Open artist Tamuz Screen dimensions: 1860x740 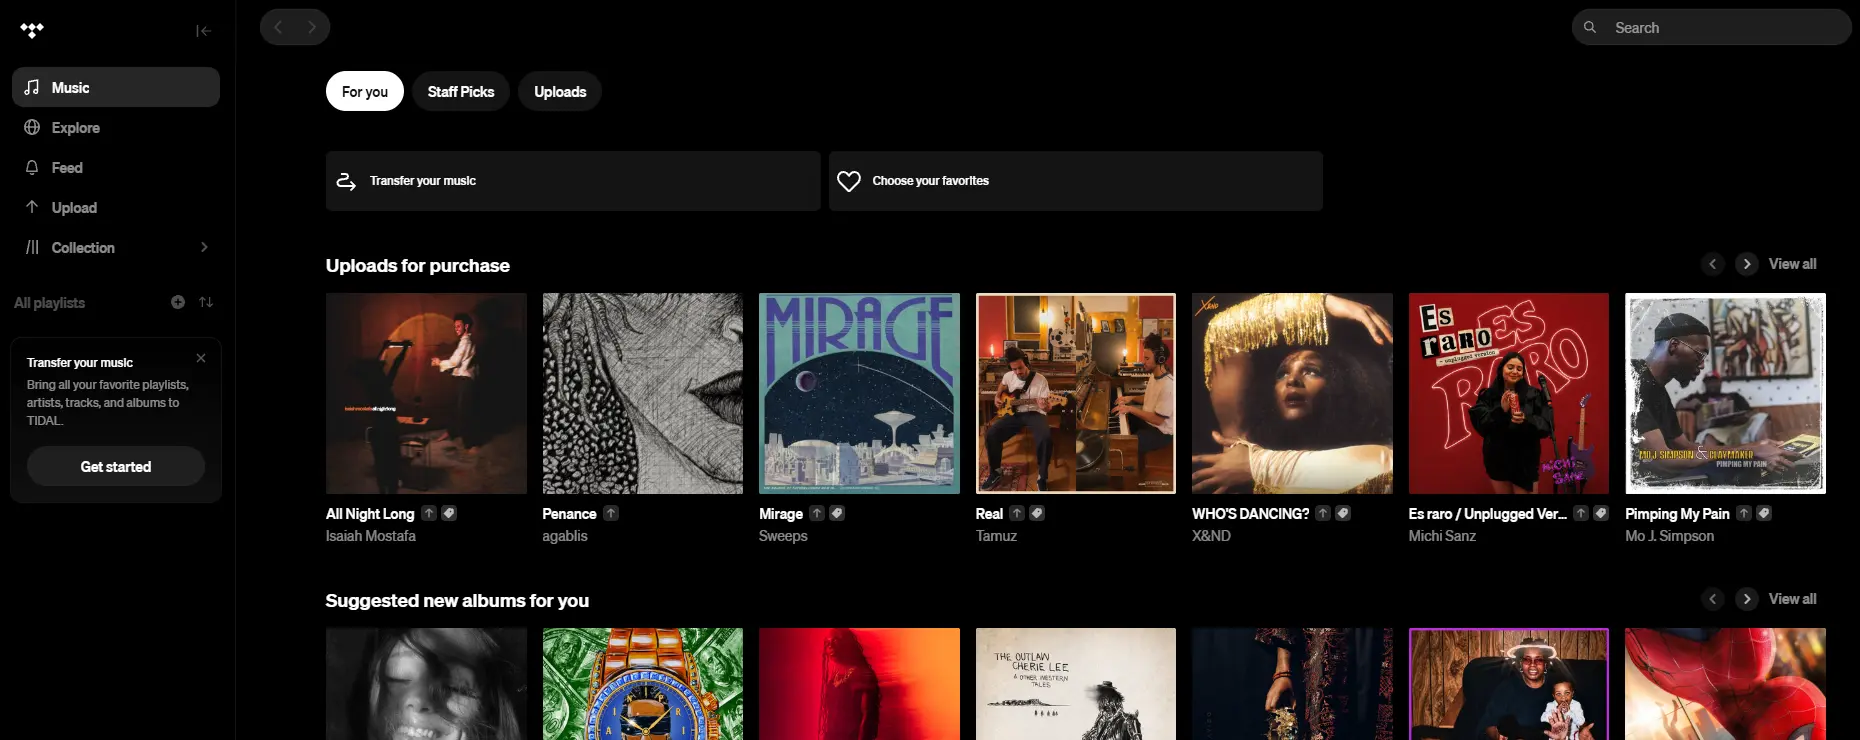click(996, 536)
